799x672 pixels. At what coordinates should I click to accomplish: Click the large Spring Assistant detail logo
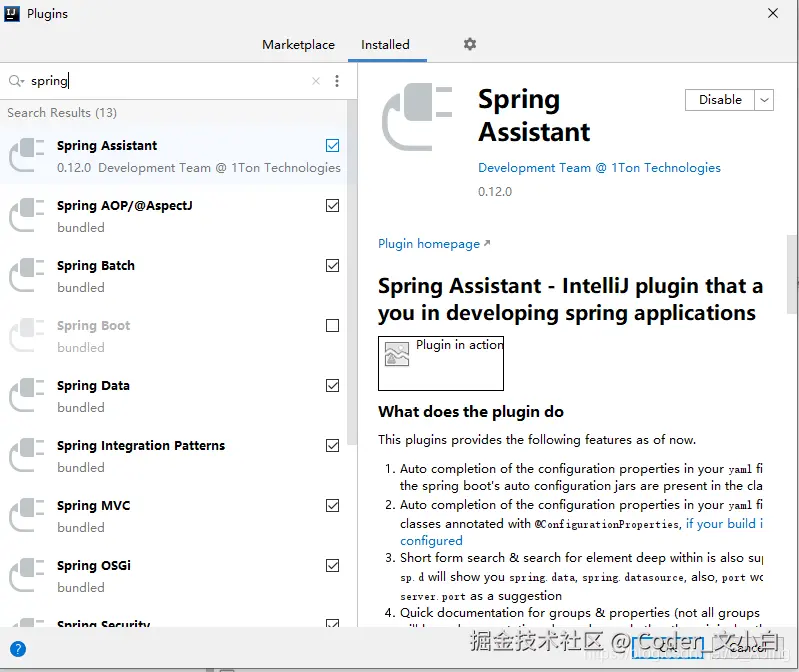coord(417,117)
